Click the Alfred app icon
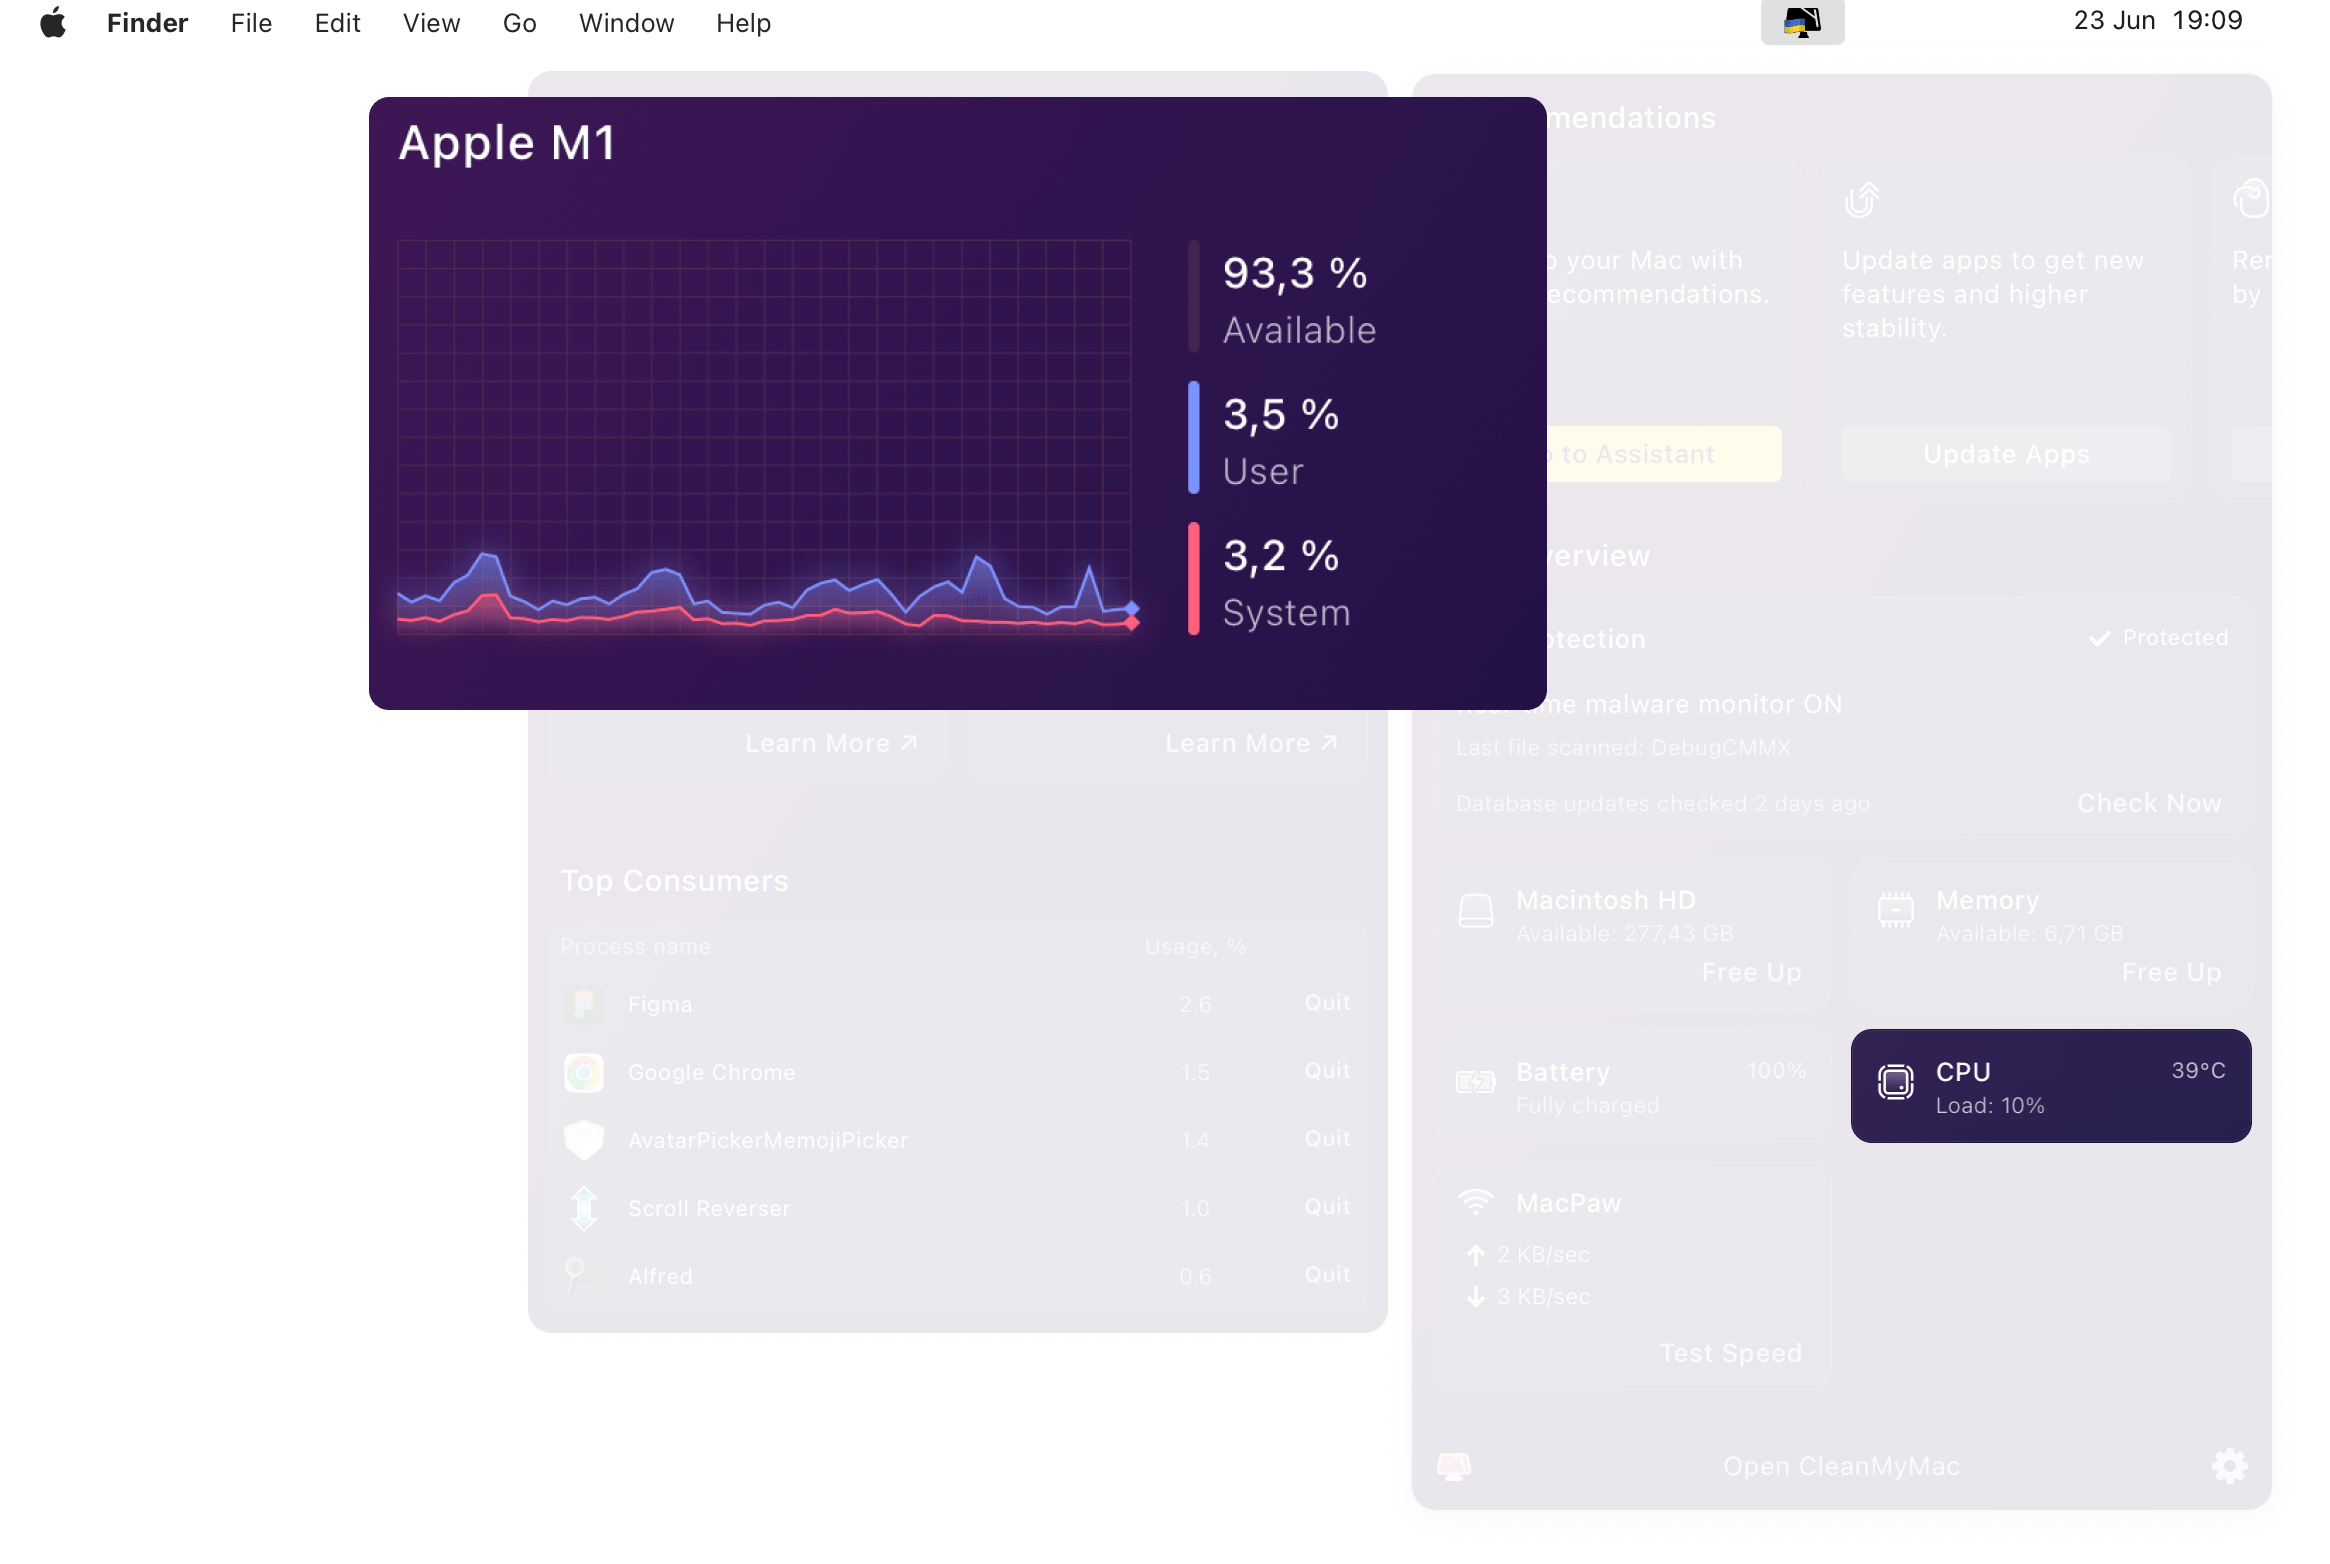Image resolution: width=2330 pixels, height=1564 pixels. (x=584, y=1276)
